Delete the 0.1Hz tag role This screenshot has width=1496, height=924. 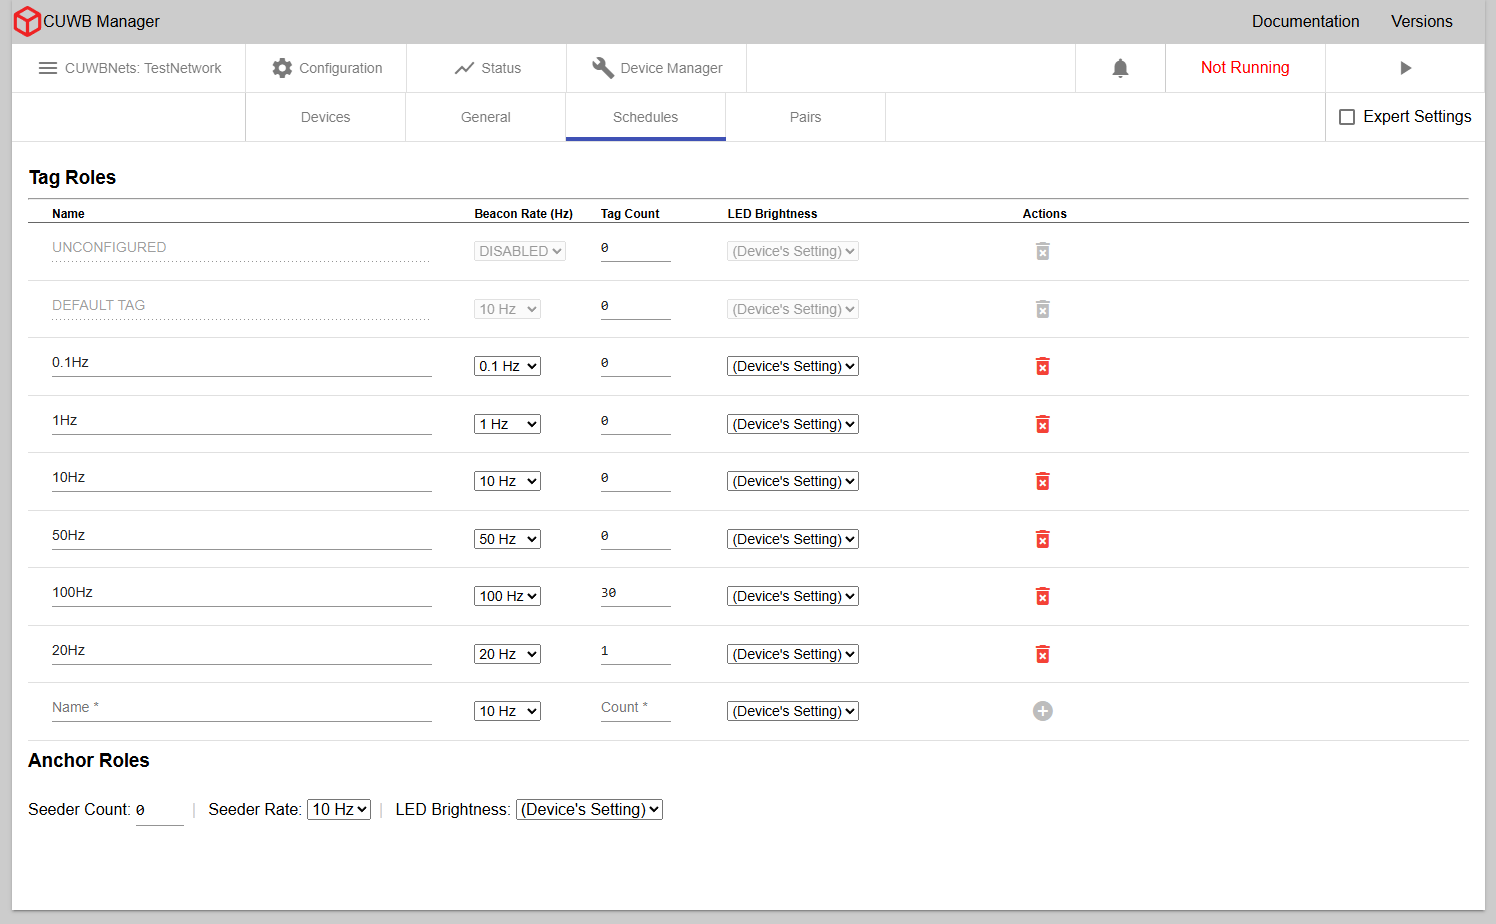(x=1042, y=366)
